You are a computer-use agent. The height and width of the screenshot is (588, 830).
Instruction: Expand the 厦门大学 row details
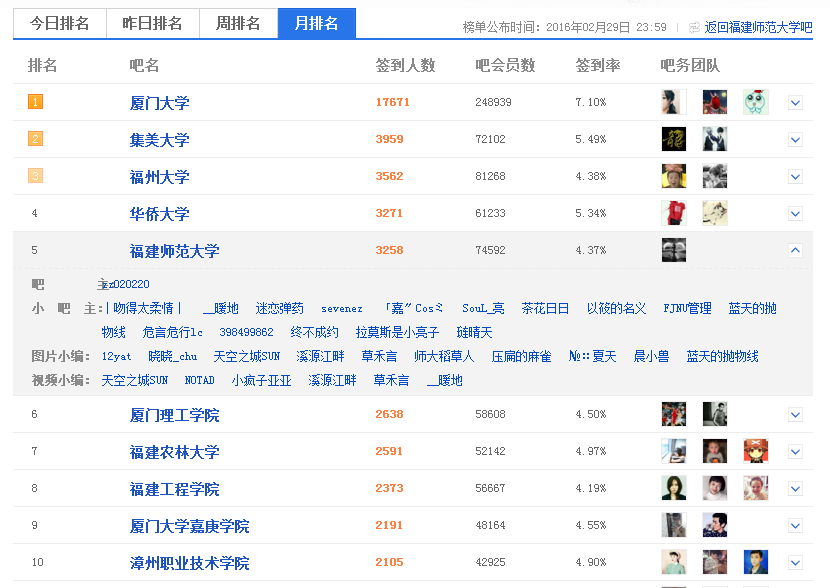coord(795,103)
